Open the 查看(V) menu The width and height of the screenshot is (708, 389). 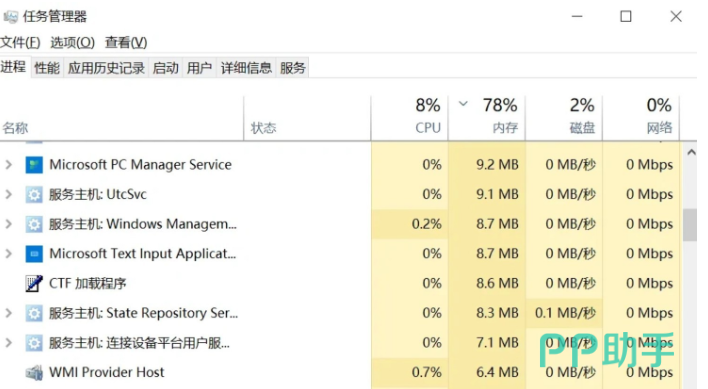(x=126, y=42)
